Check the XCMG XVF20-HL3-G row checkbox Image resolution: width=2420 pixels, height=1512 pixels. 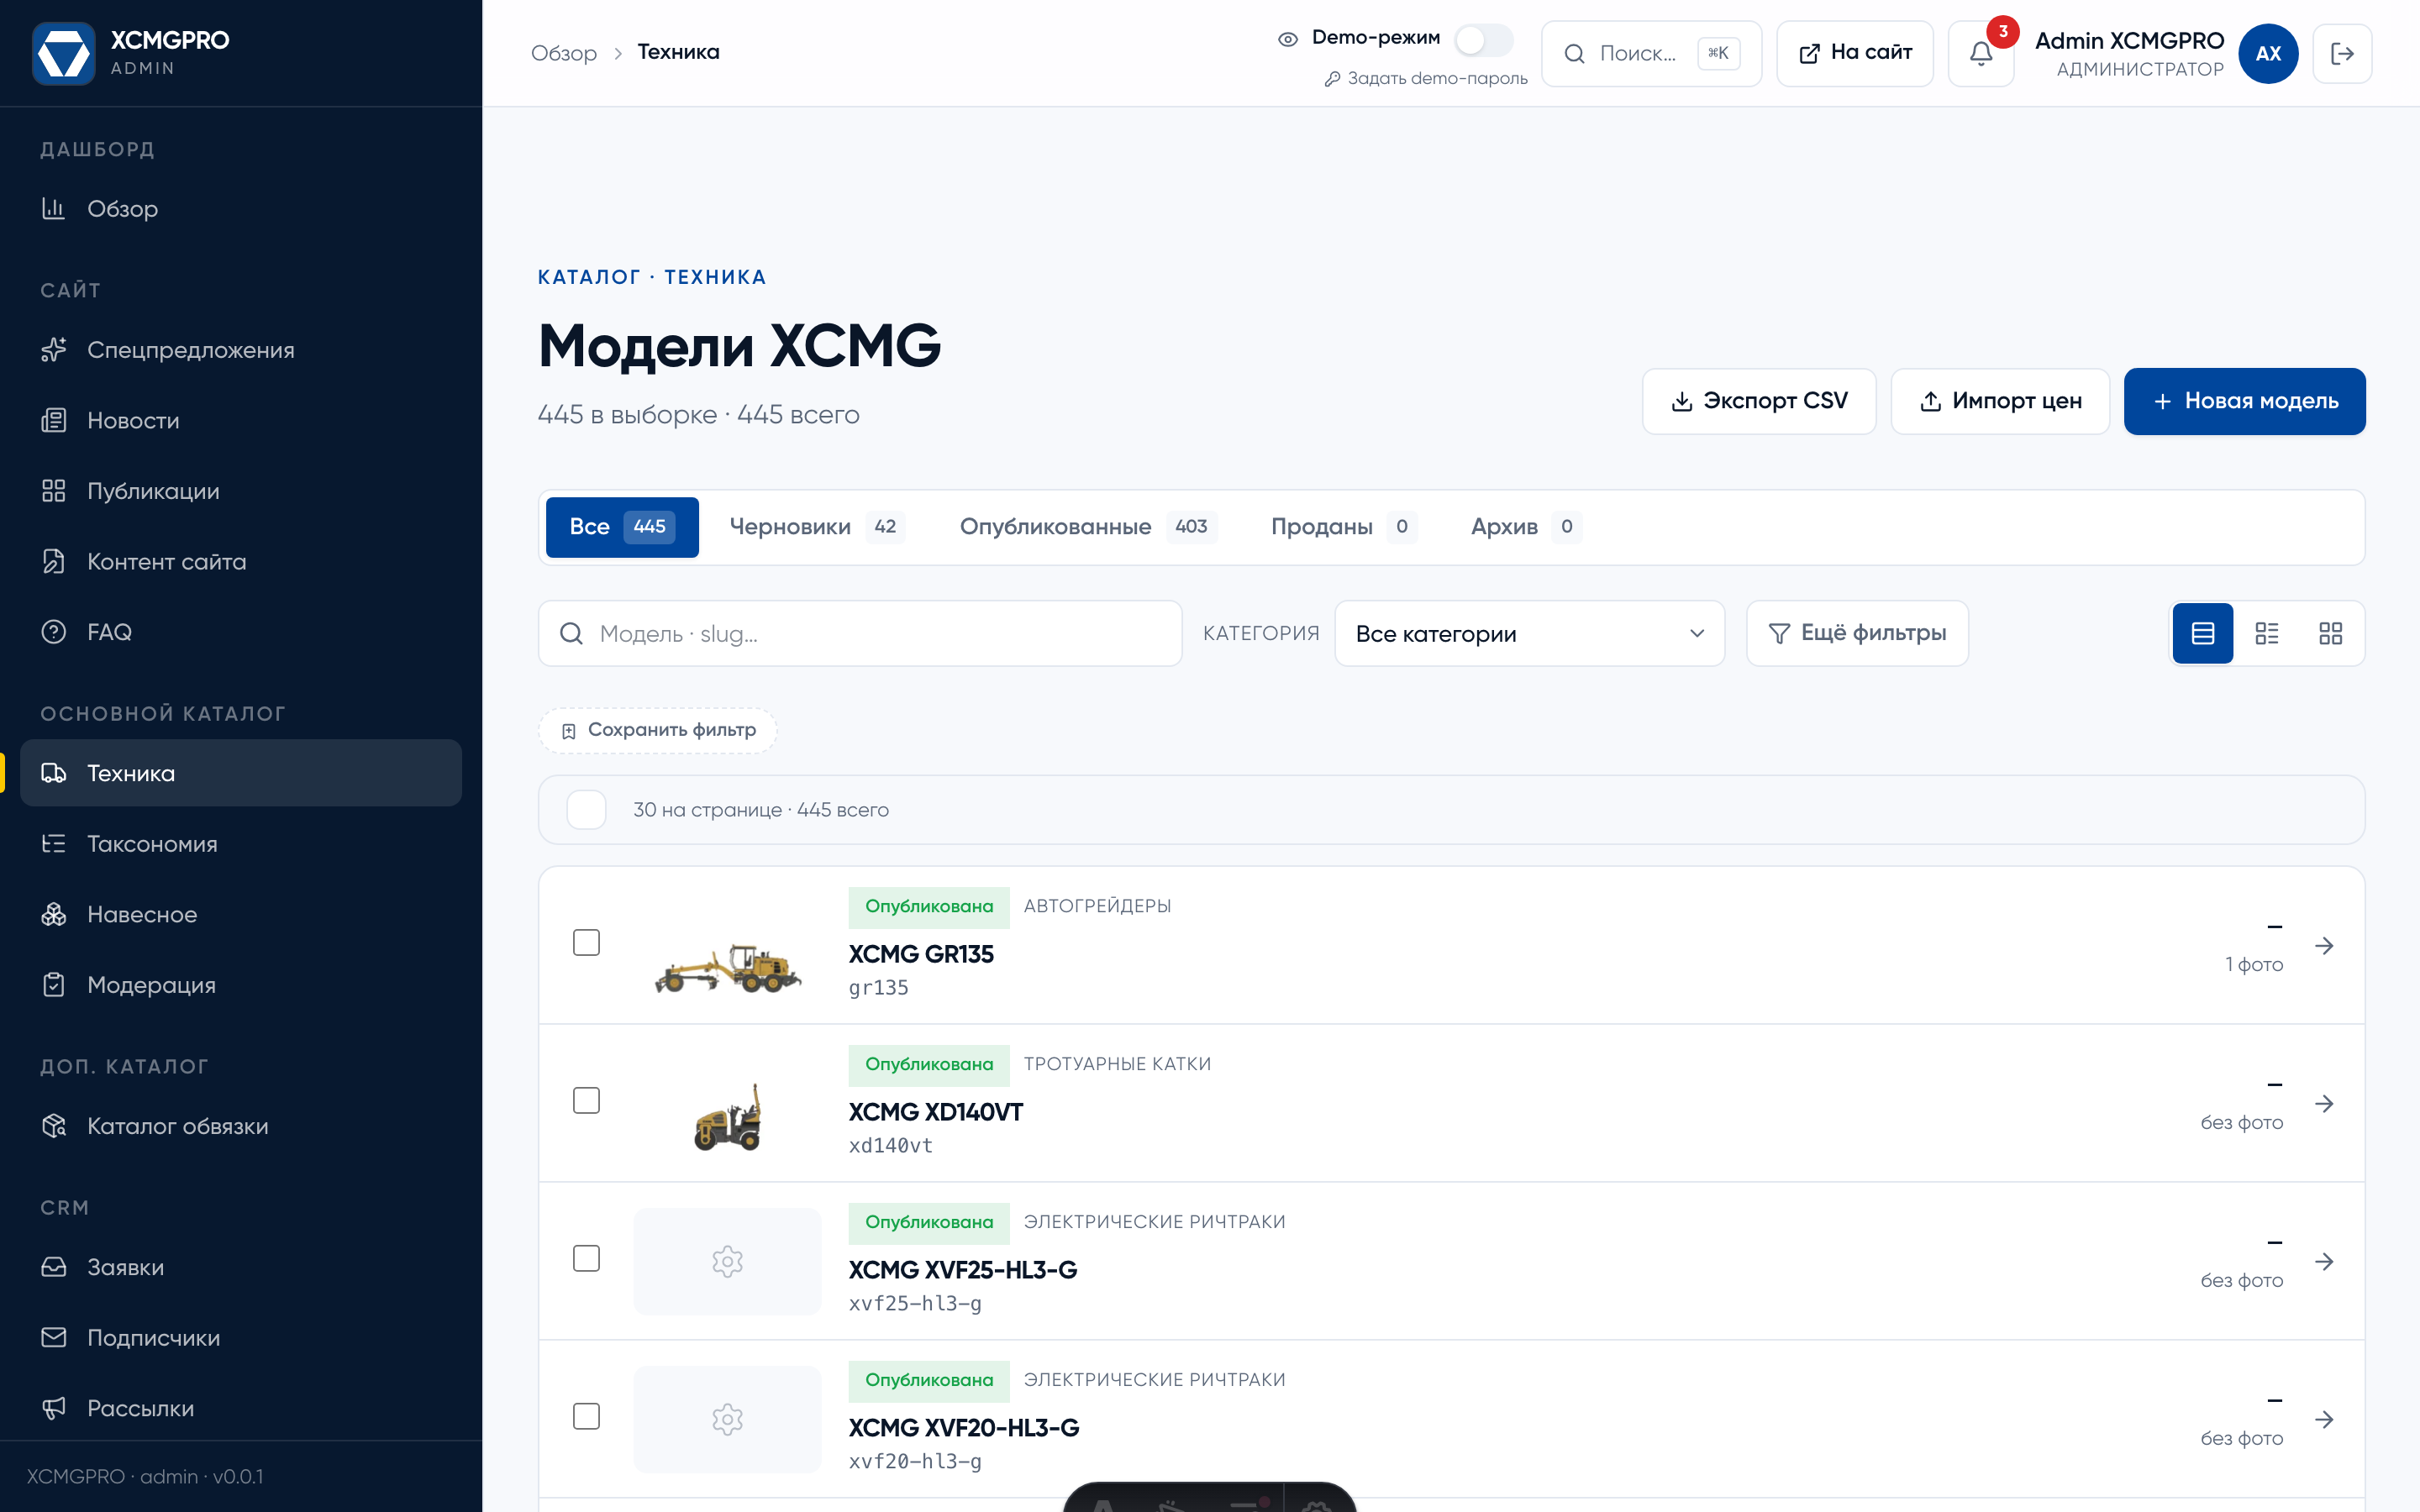pos(586,1416)
